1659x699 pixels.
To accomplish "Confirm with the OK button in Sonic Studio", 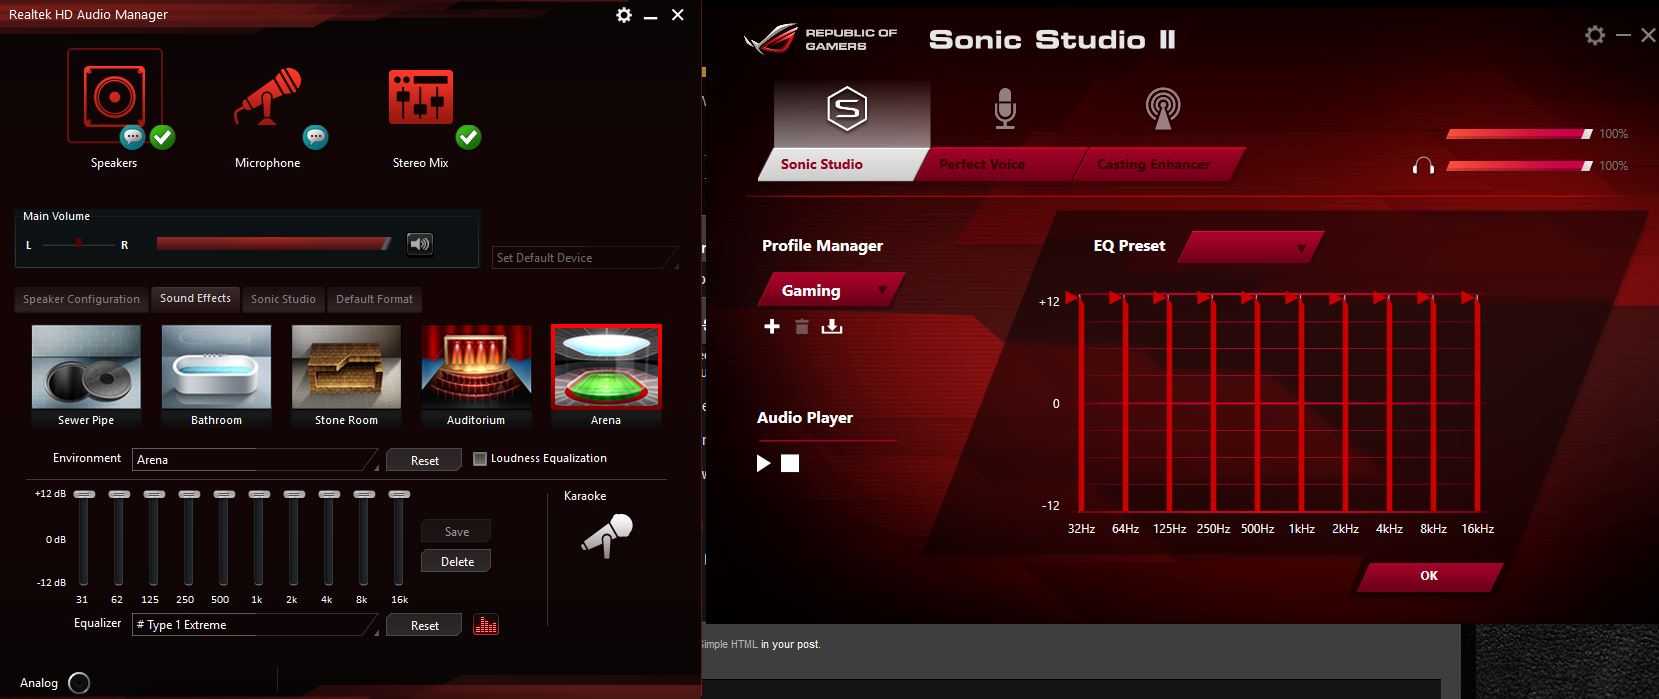I will tap(1429, 576).
